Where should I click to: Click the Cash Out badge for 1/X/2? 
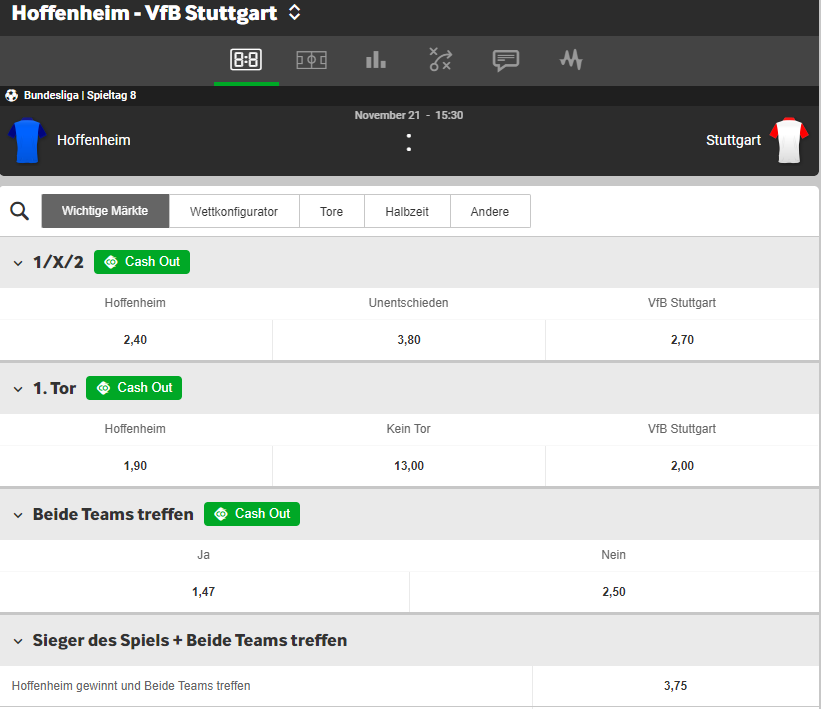tap(142, 262)
